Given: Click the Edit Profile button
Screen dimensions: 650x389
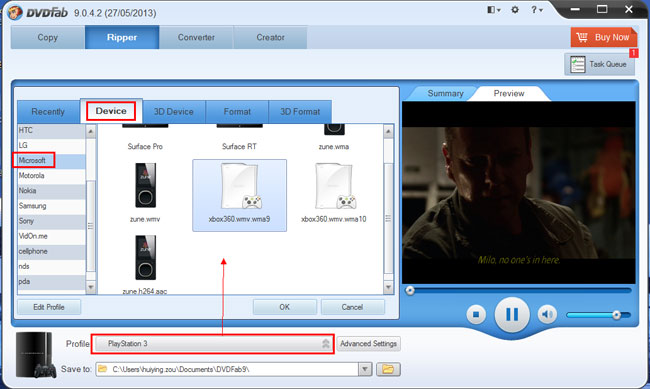Looking at the screenshot, I should click(x=49, y=307).
